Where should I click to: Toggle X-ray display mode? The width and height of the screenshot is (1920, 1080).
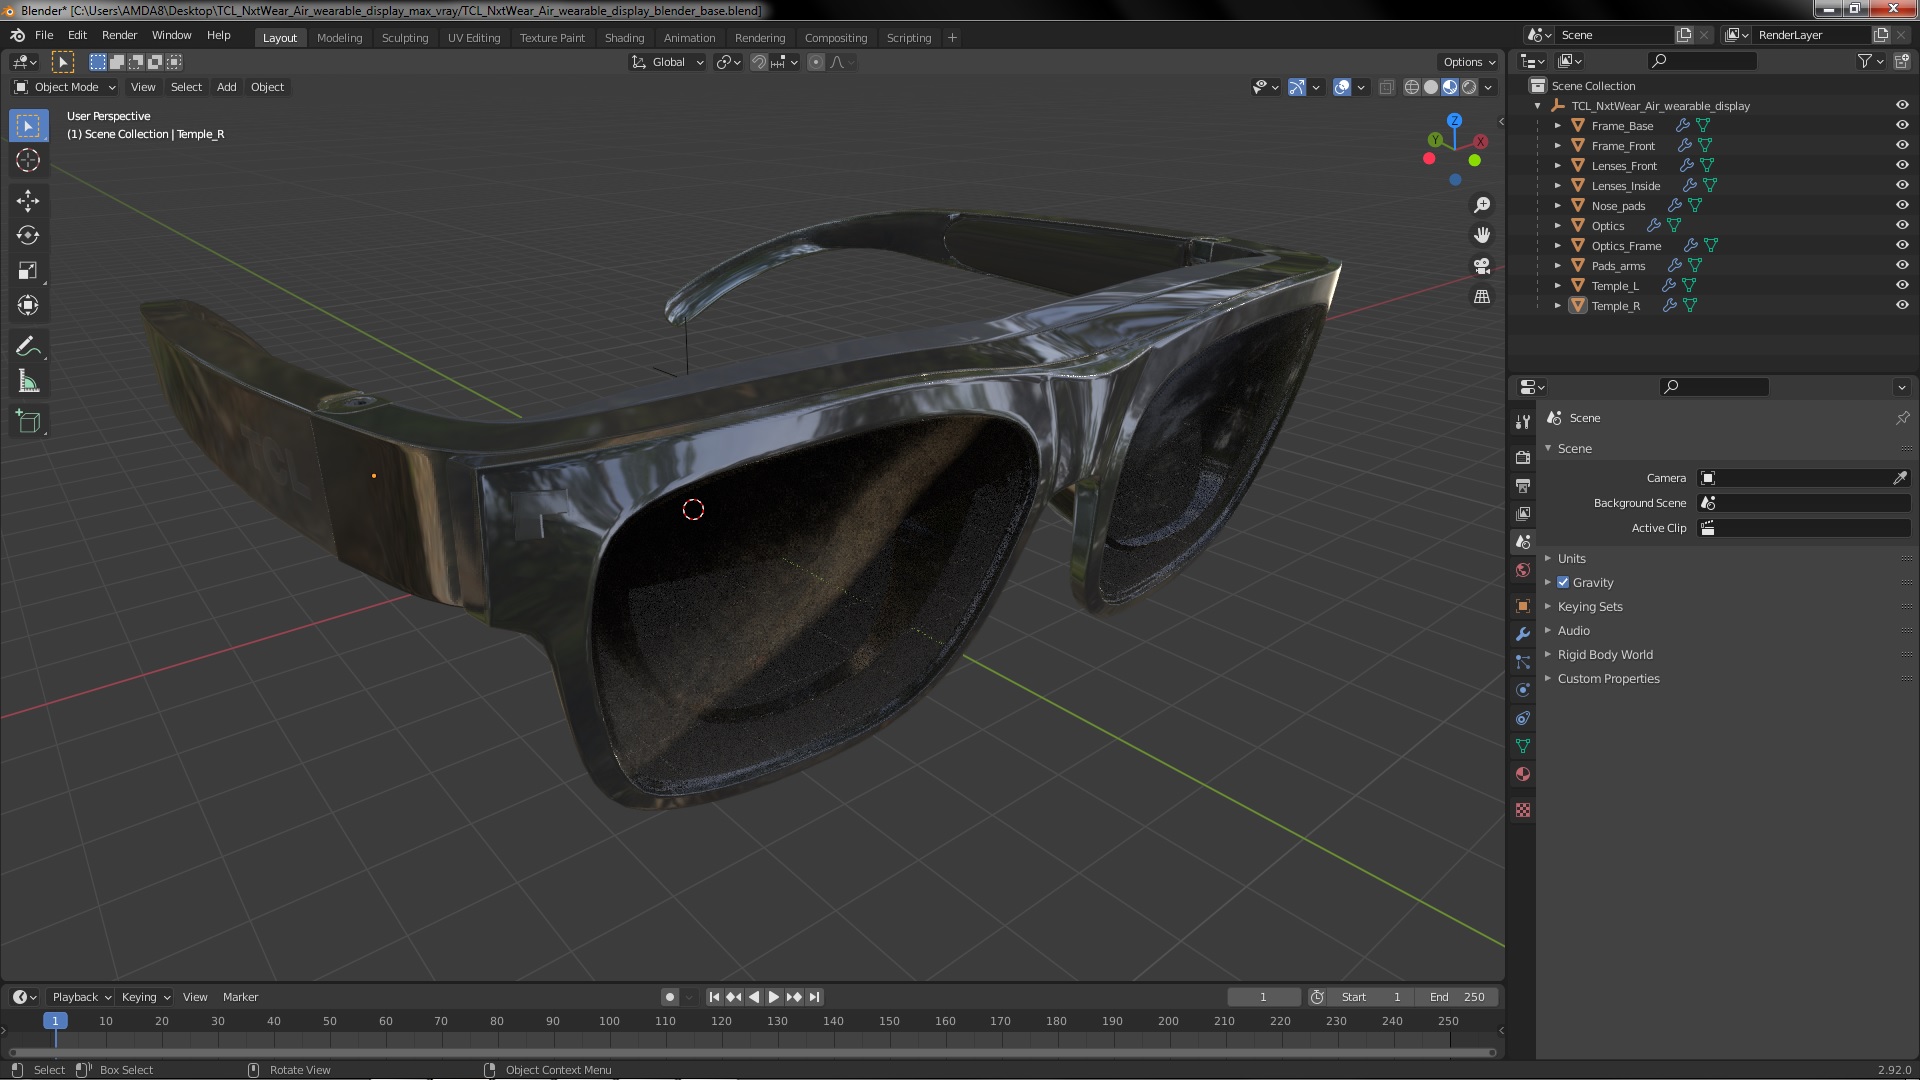(1386, 88)
